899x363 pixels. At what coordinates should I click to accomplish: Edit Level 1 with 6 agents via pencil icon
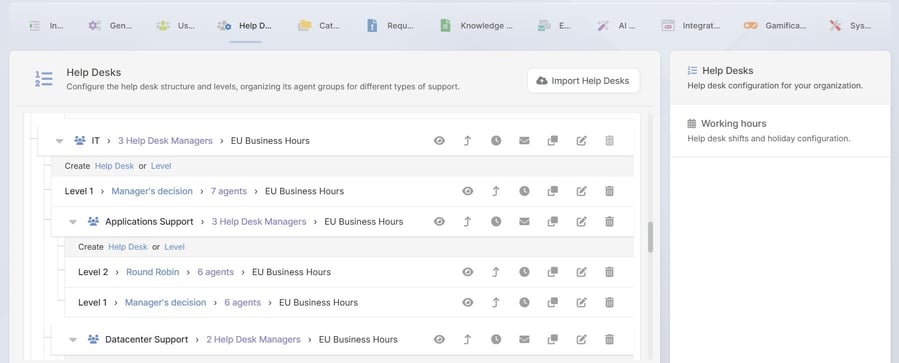[x=581, y=302]
